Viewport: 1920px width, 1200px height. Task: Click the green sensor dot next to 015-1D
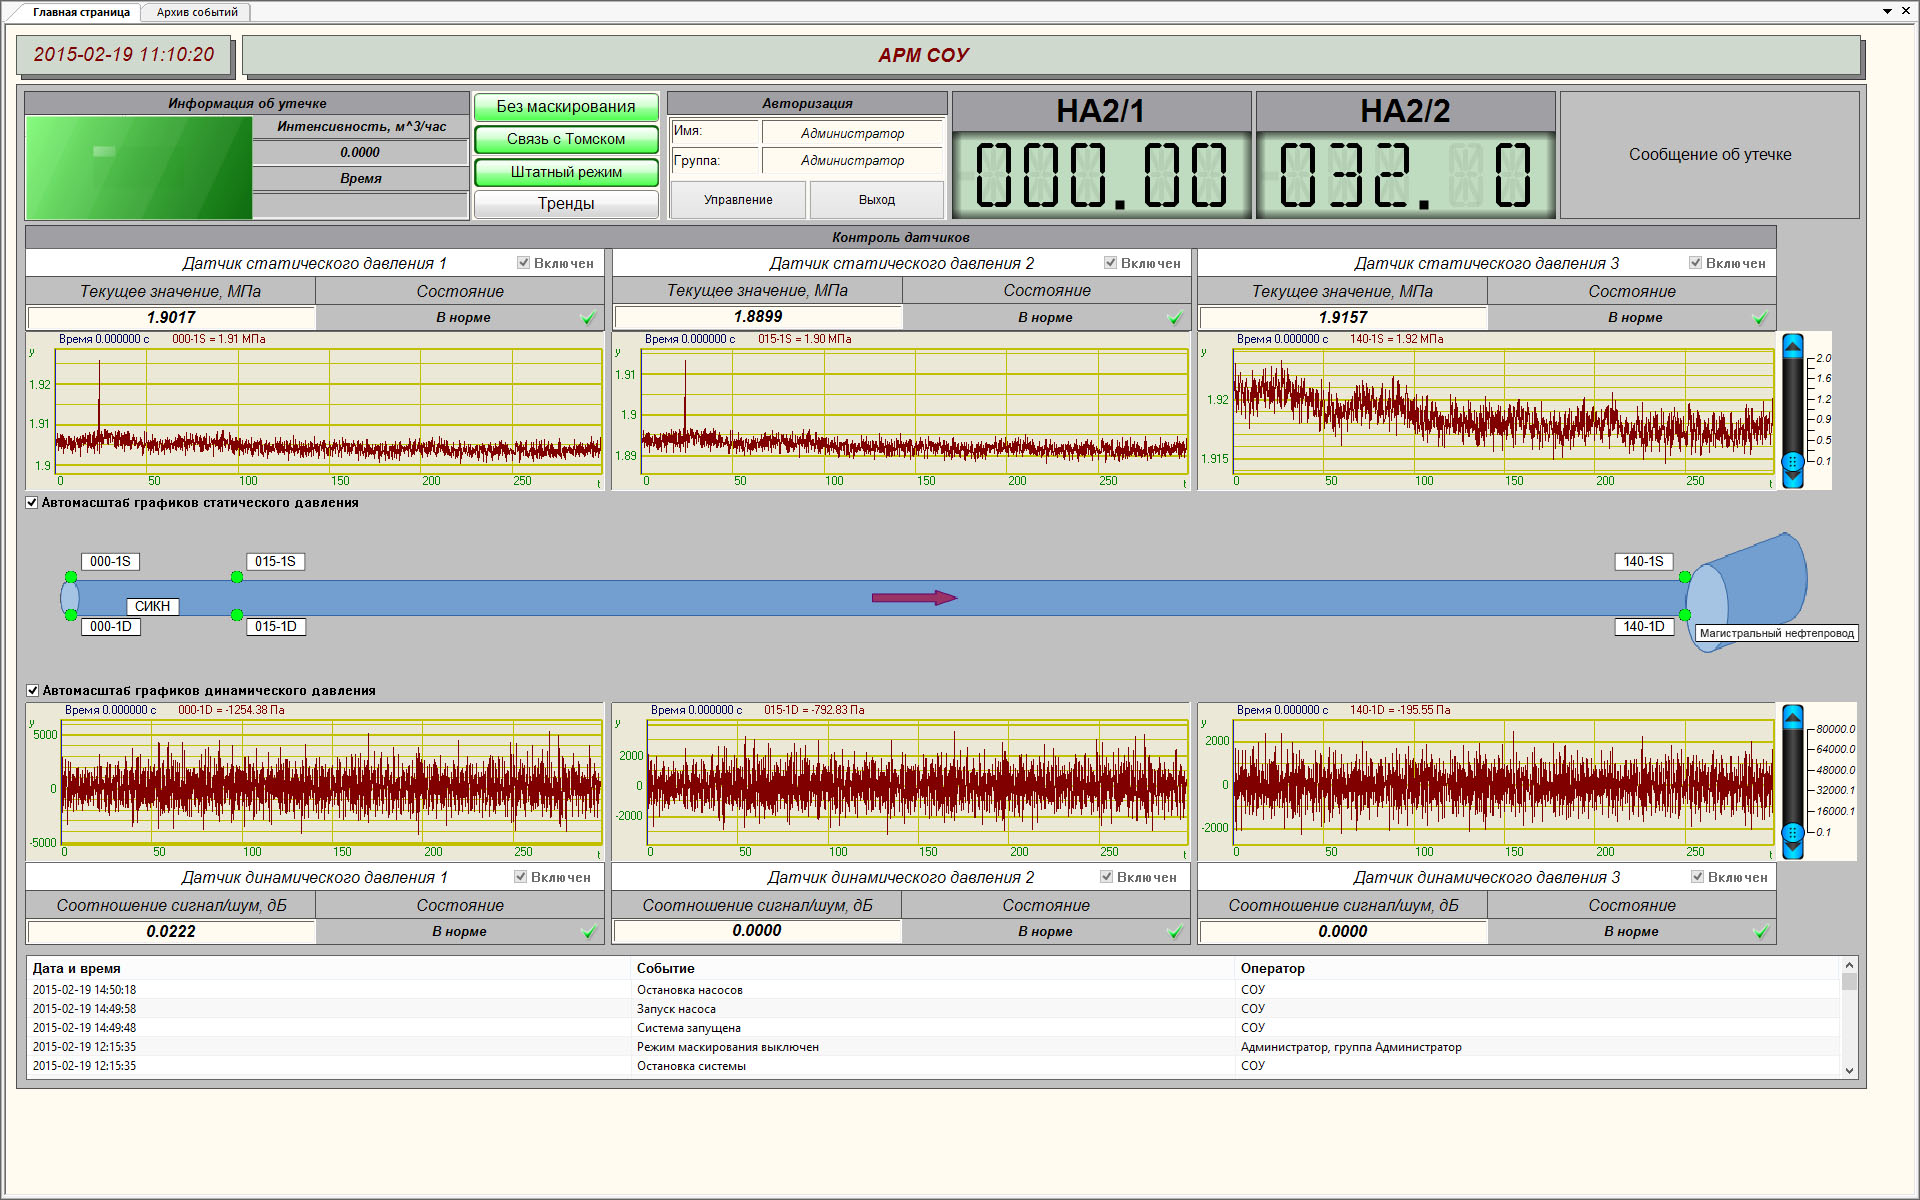237,615
